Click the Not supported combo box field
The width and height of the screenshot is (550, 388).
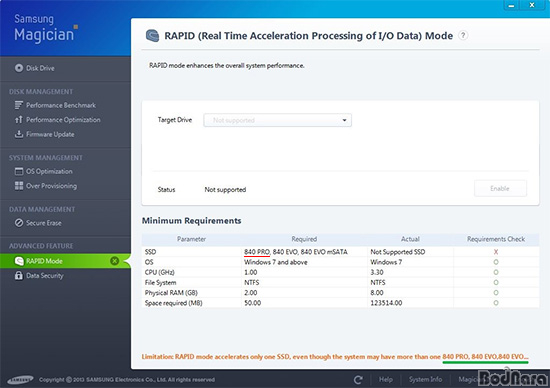pyautogui.click(x=277, y=120)
